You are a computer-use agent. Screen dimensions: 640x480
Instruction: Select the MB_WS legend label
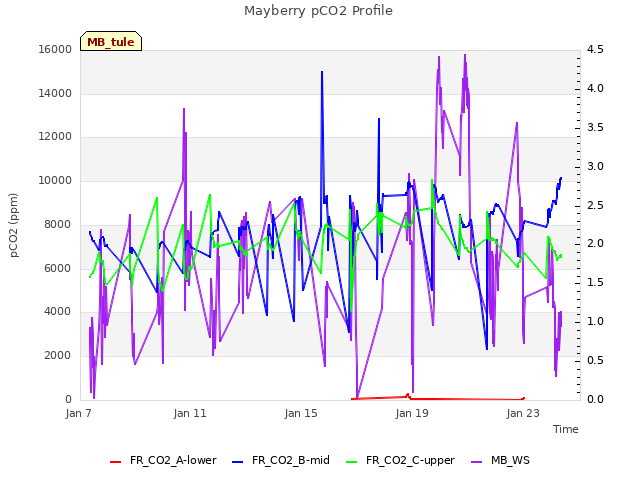coord(510,460)
